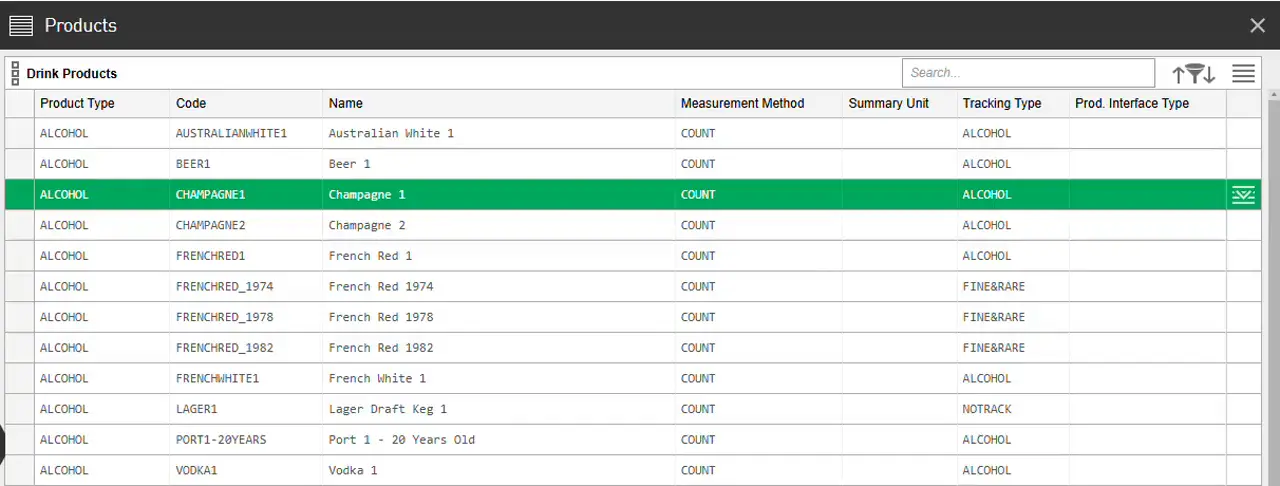Viewport: 1280px width, 486px height.
Task: Select the Vodka 1 name cell
Action: 499,470
